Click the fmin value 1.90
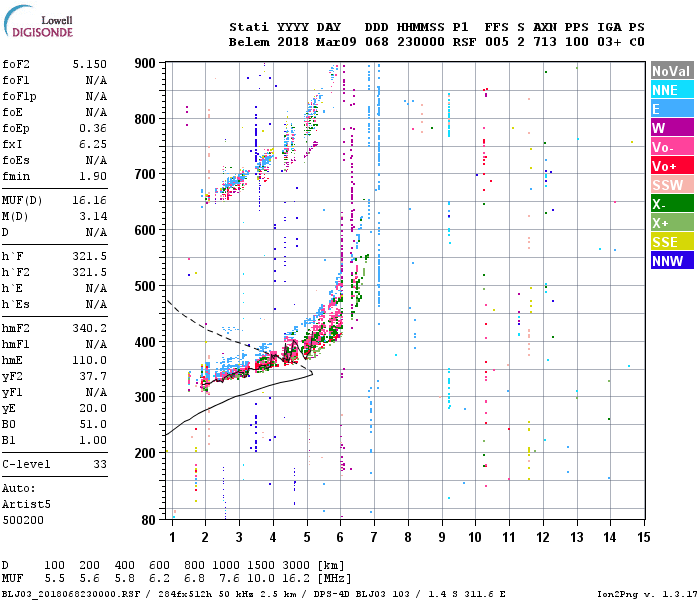This screenshot has width=700, height=600. tap(93, 176)
